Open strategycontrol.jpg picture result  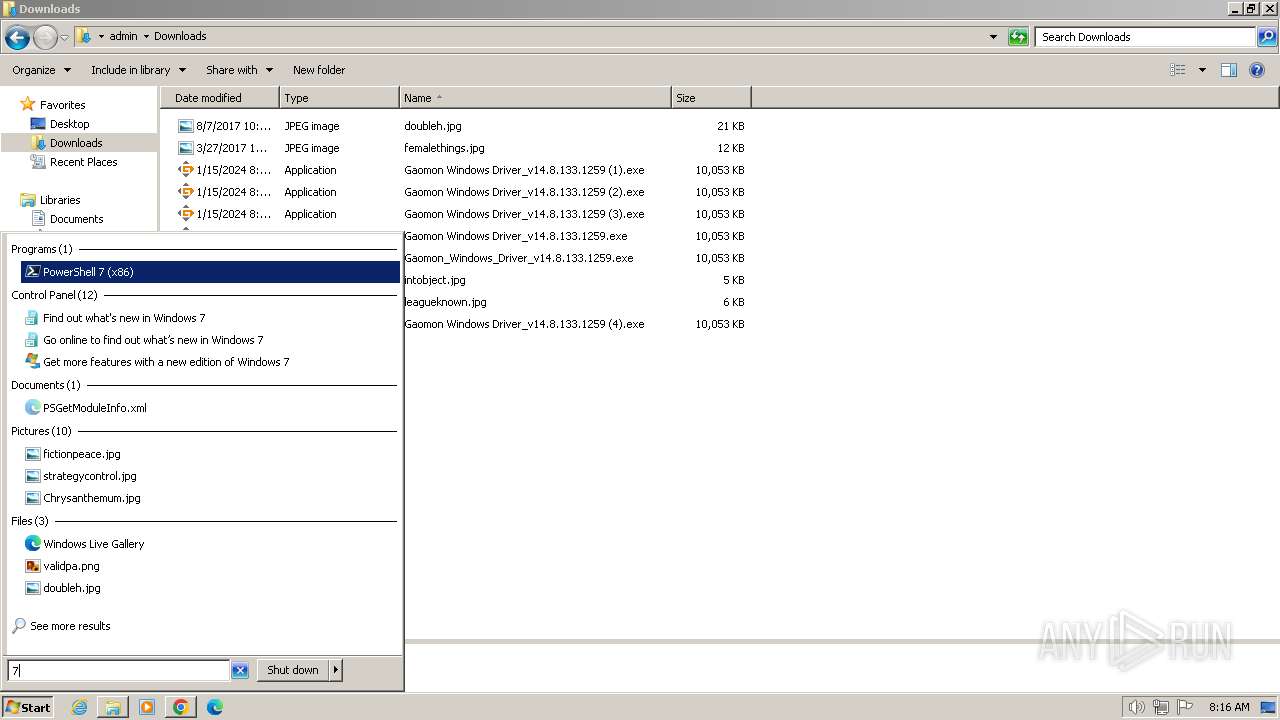coord(89,476)
